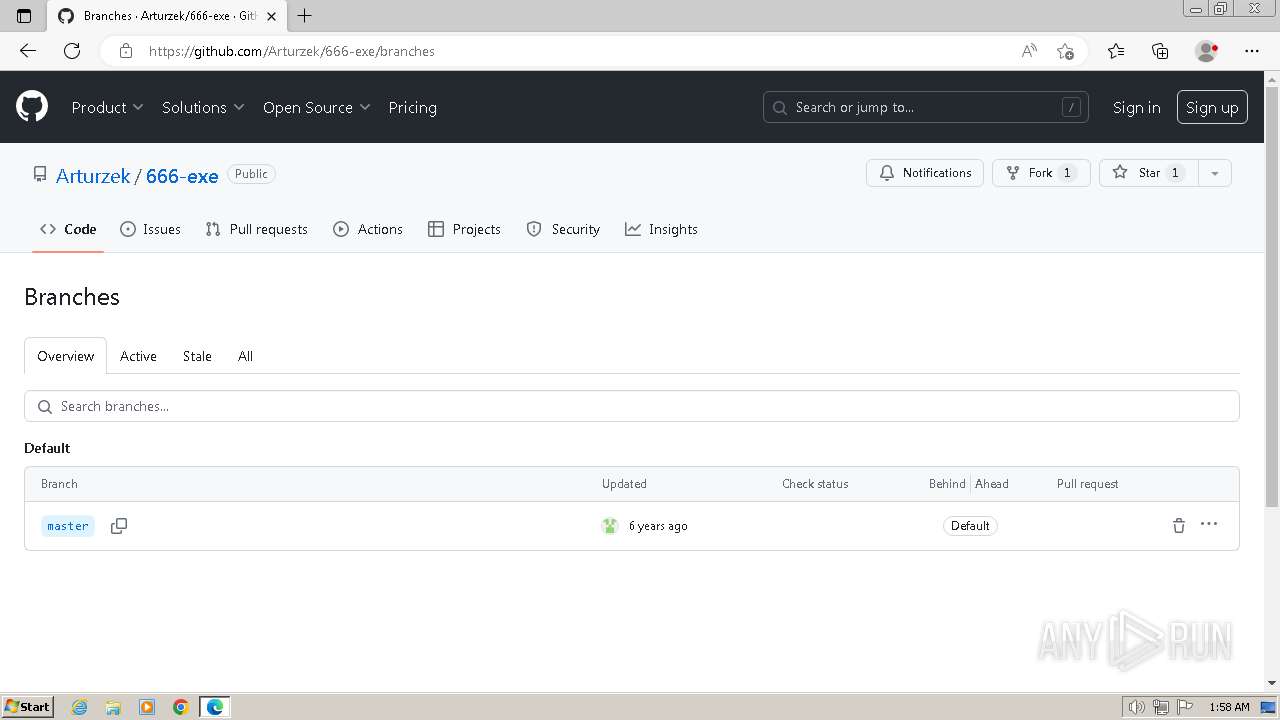Show All branches tab
This screenshot has height=720, width=1280.
[x=245, y=356]
